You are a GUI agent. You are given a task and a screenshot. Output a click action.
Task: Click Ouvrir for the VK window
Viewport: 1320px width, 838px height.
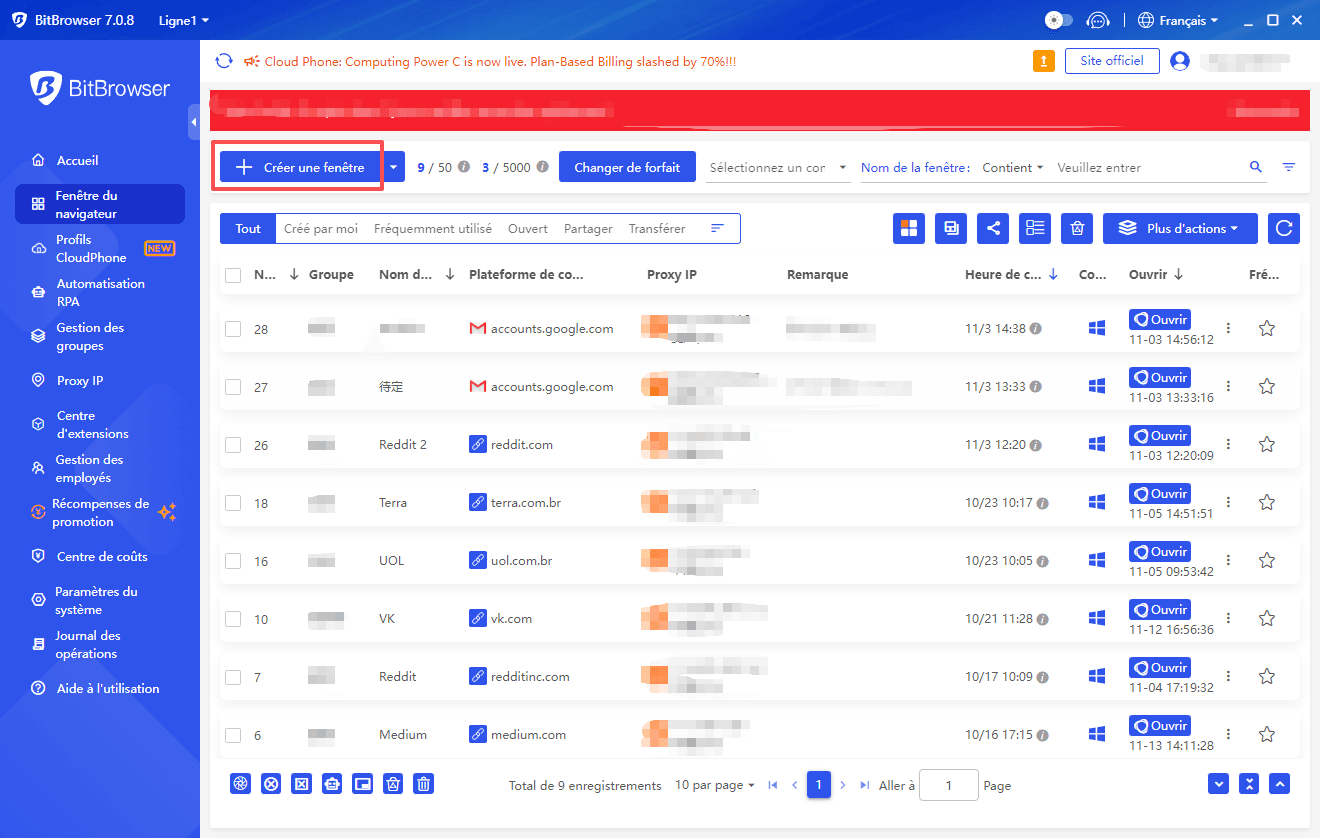(1159, 609)
